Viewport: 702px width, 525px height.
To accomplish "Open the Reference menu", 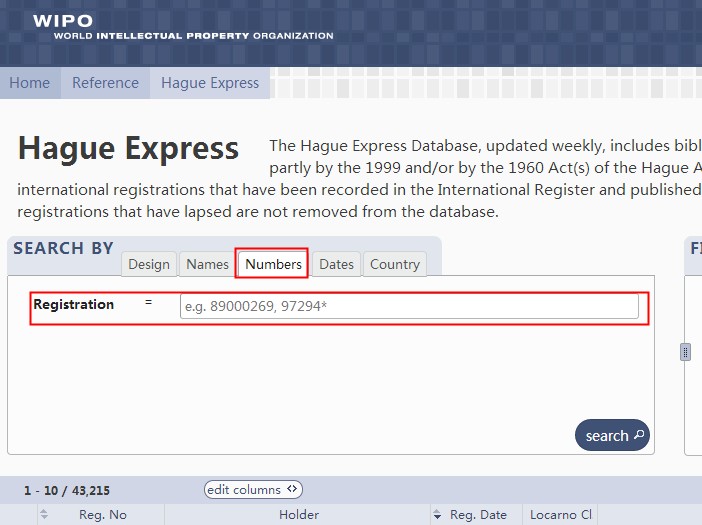I will tap(105, 83).
